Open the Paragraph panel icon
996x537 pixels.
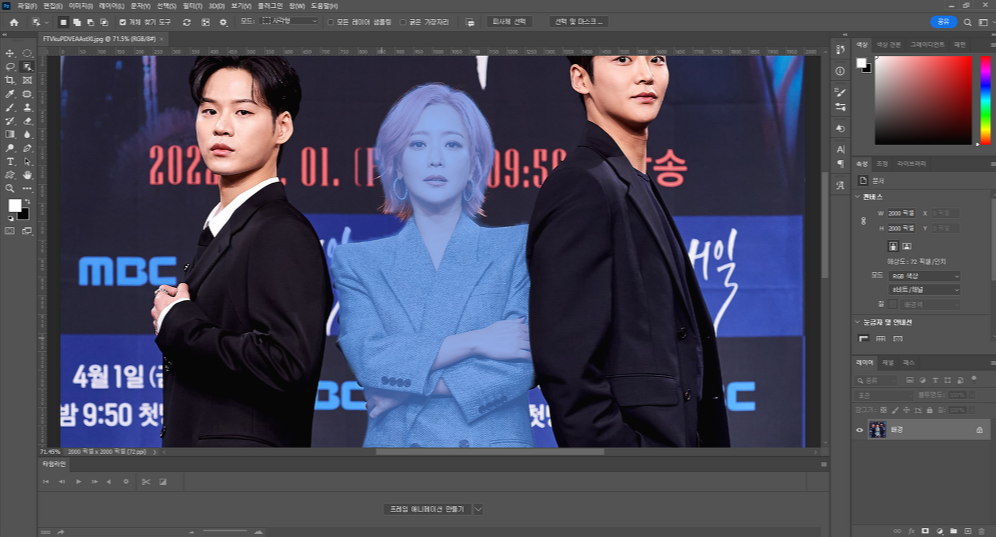coord(840,164)
